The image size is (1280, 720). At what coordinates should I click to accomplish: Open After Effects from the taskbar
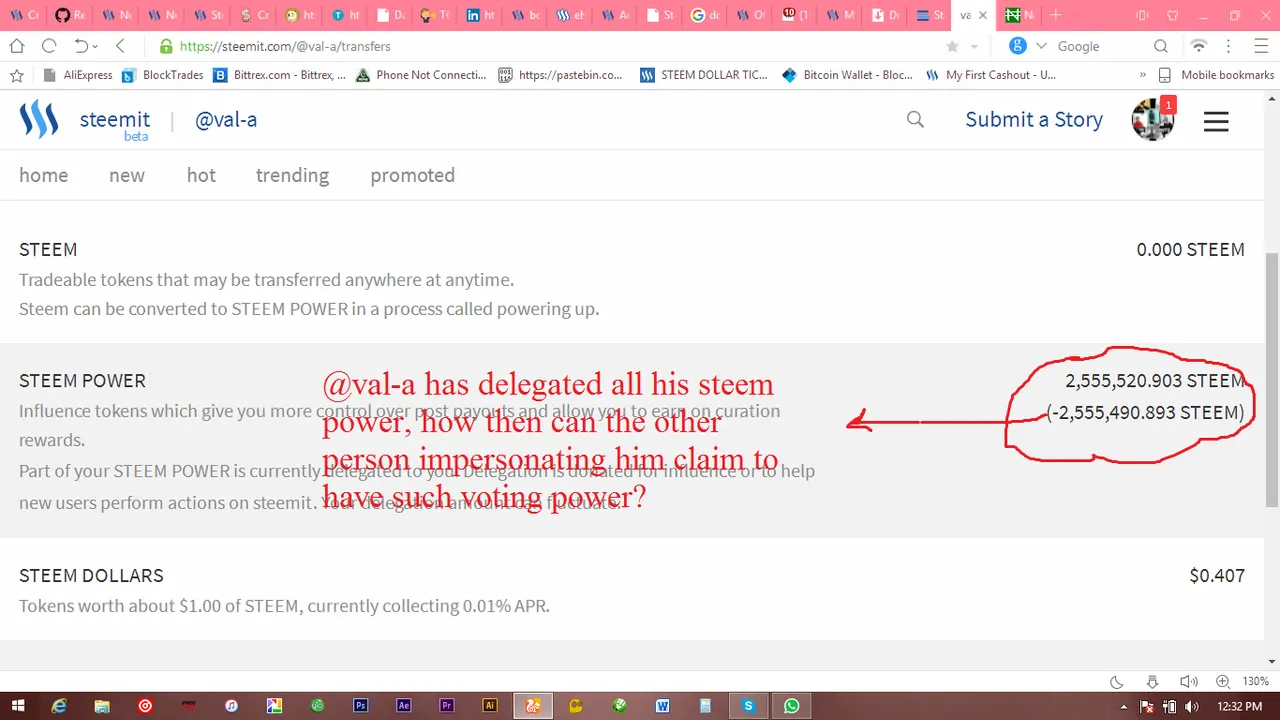(404, 706)
